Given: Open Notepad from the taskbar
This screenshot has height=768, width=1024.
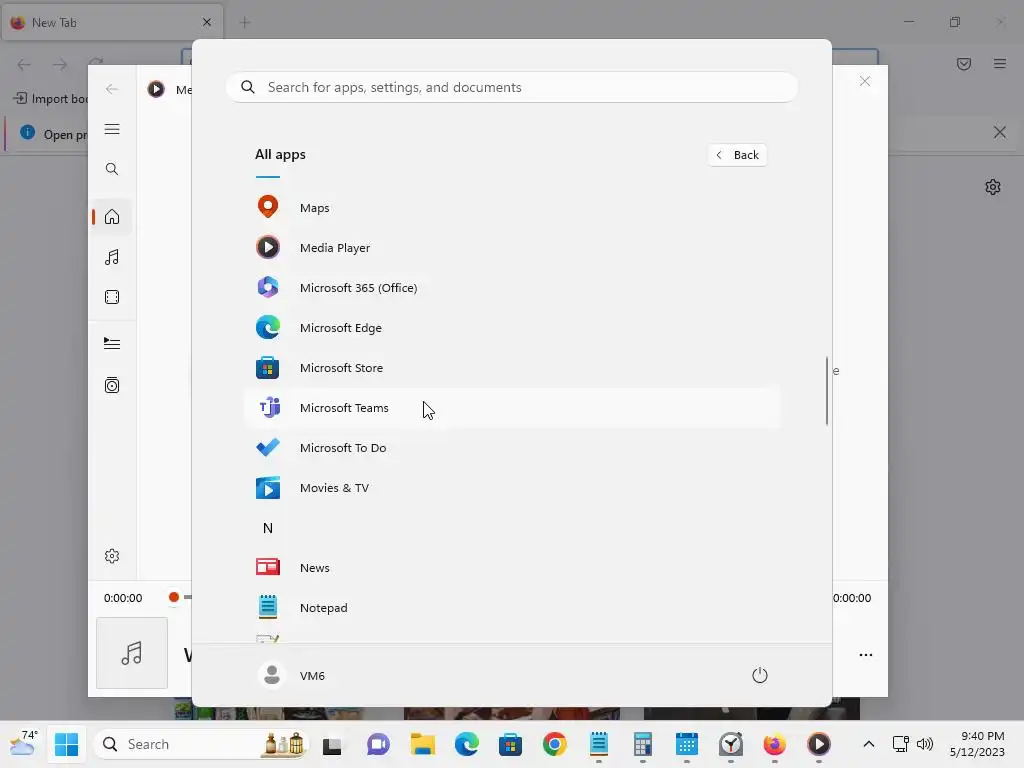Looking at the screenshot, I should pyautogui.click(x=599, y=744).
